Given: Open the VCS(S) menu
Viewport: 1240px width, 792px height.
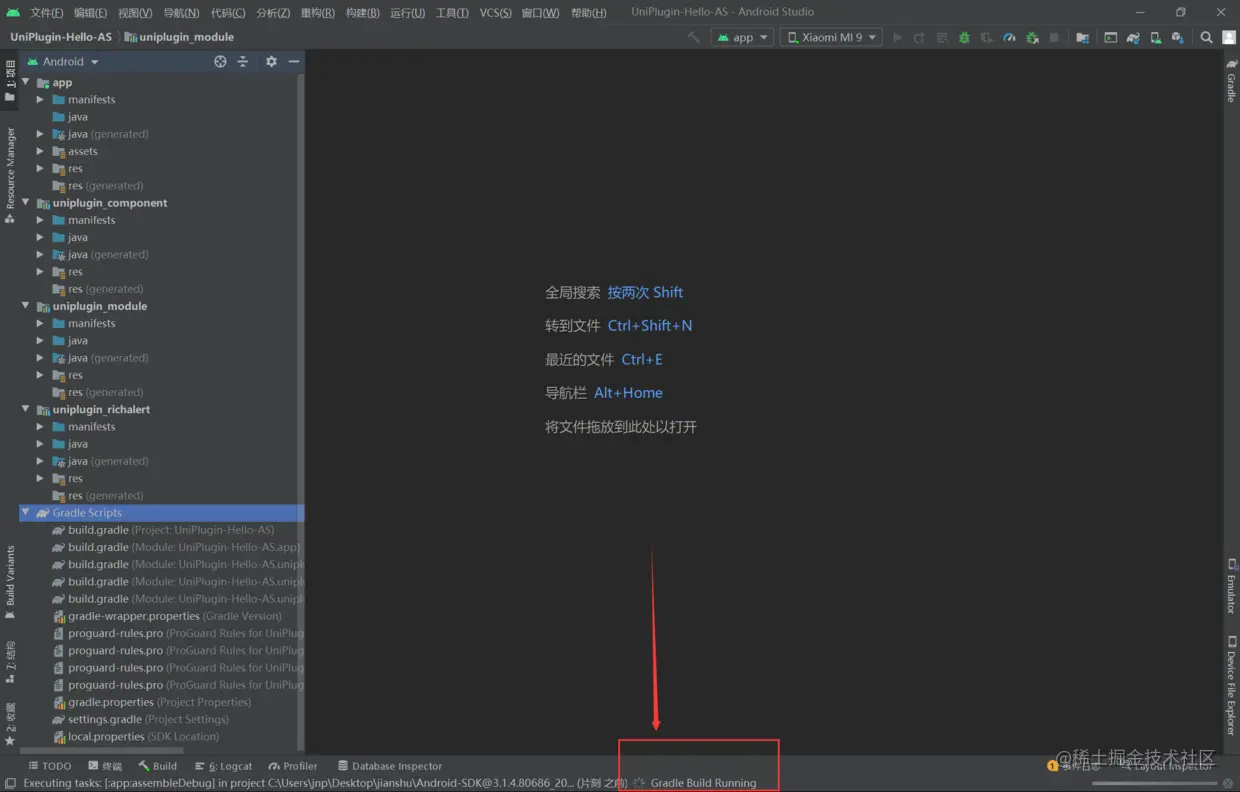Looking at the screenshot, I should [x=495, y=12].
